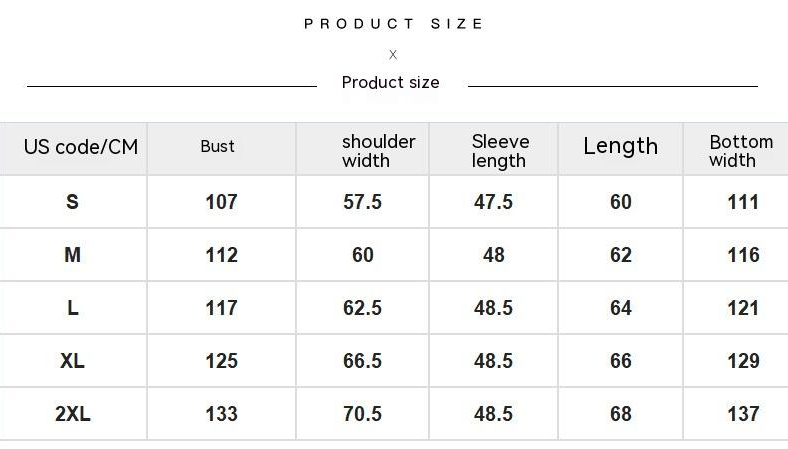Viewport: 788px width, 449px height.
Task: Select the shoulder width 57.5 cell
Action: (362, 202)
